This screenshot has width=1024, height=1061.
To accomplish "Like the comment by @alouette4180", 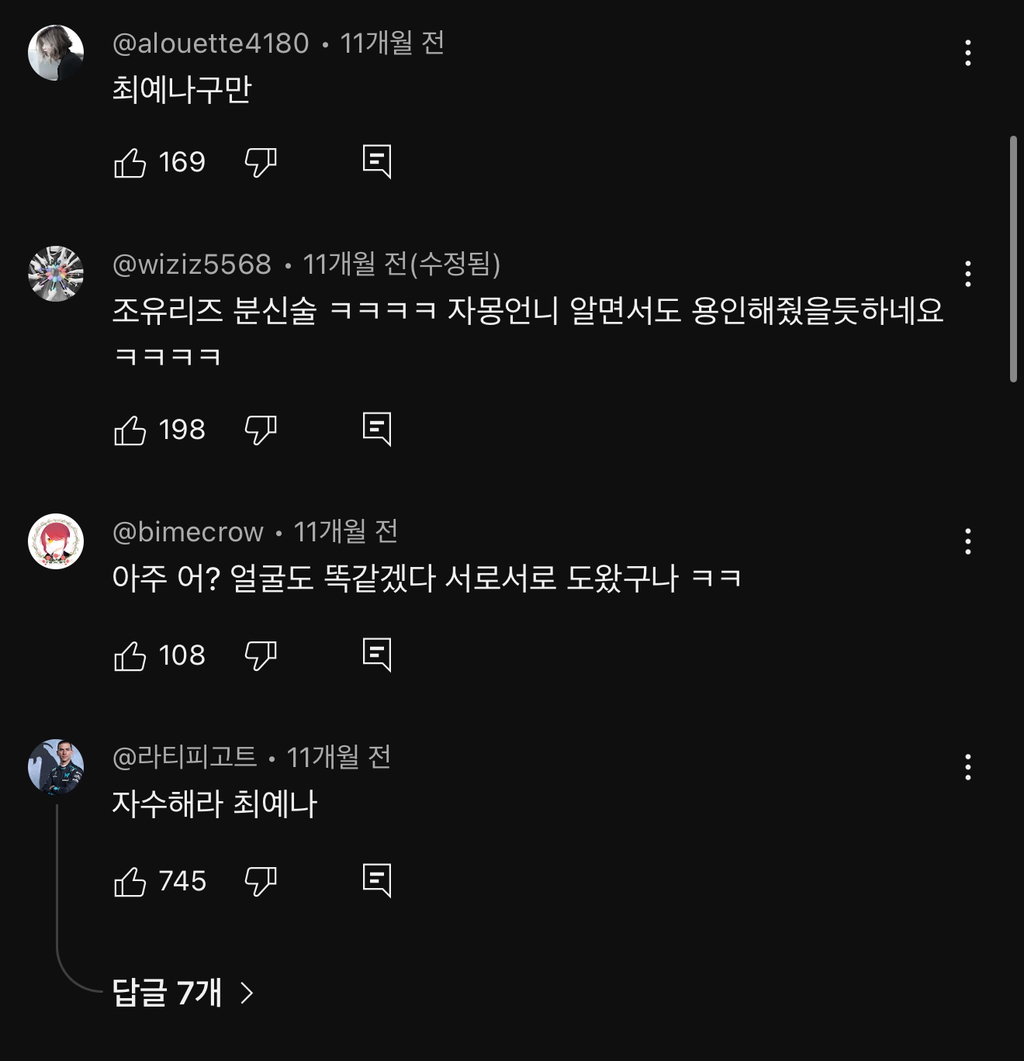I will coord(130,162).
